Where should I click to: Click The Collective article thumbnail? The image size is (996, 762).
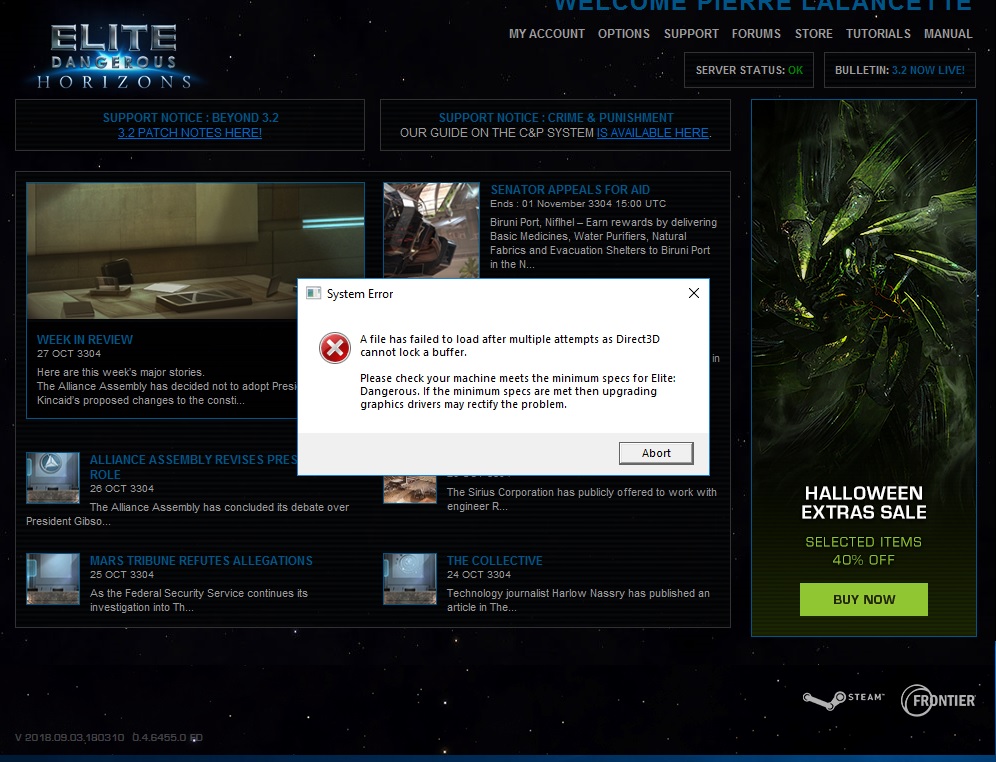coord(410,578)
